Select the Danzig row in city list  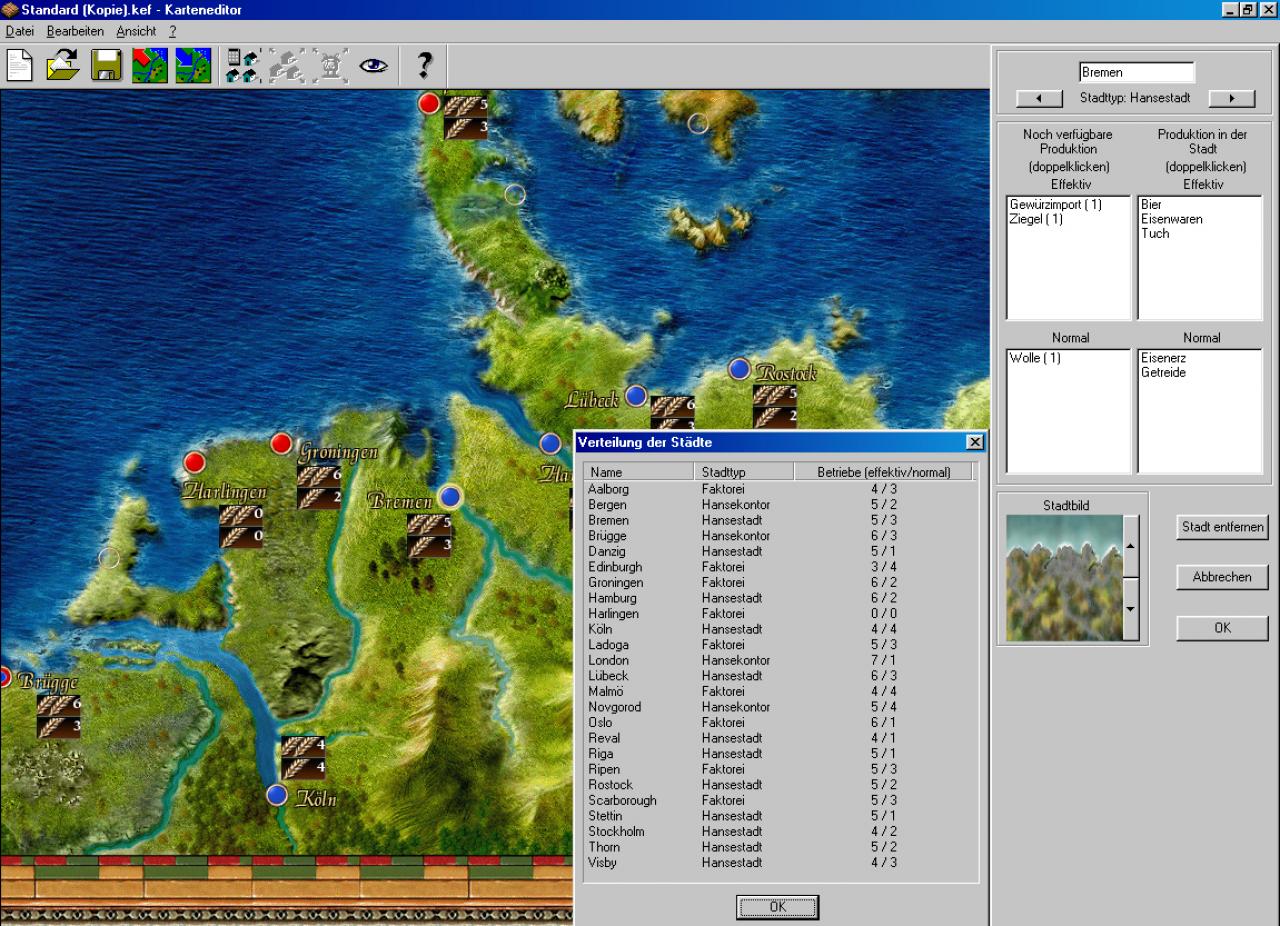coord(779,551)
